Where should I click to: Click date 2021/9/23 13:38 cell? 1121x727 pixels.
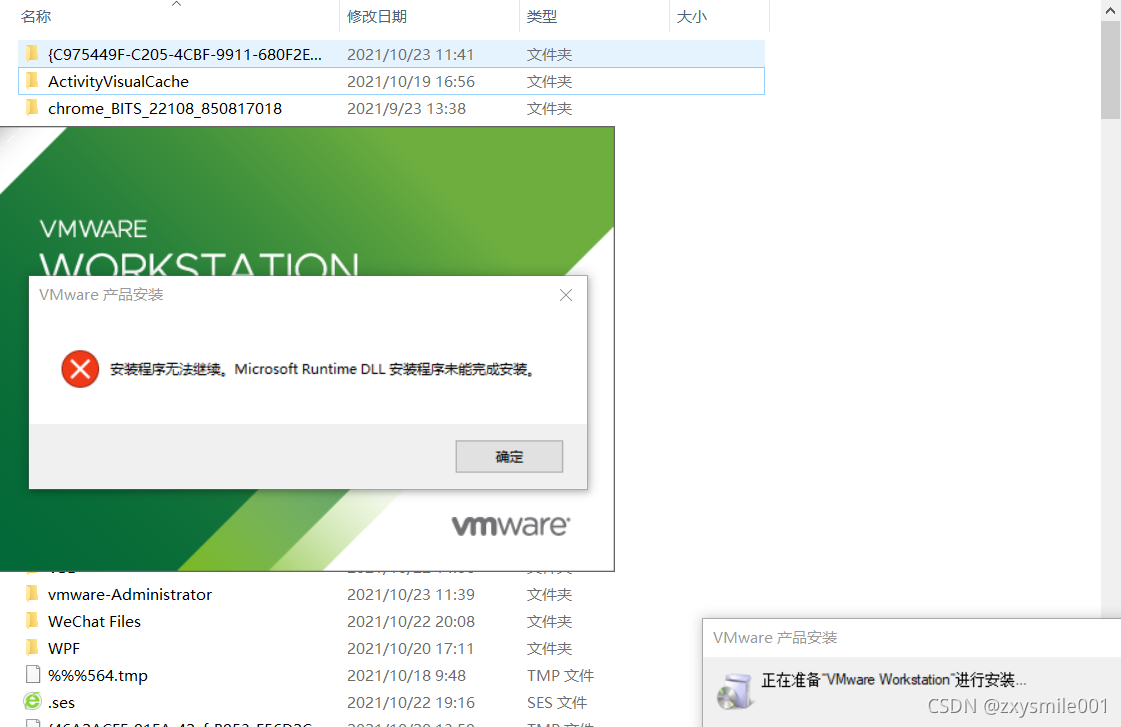[x=406, y=109]
